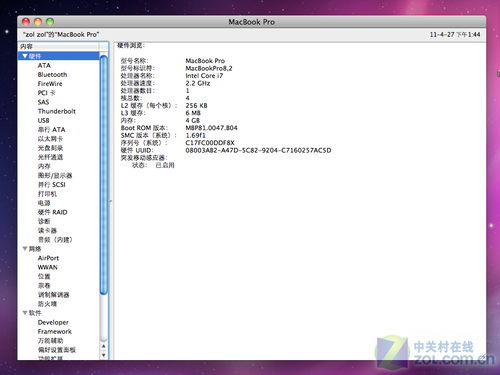The image size is (500, 375).
Task: Select the PCI 卡 entry
Action: [47, 93]
